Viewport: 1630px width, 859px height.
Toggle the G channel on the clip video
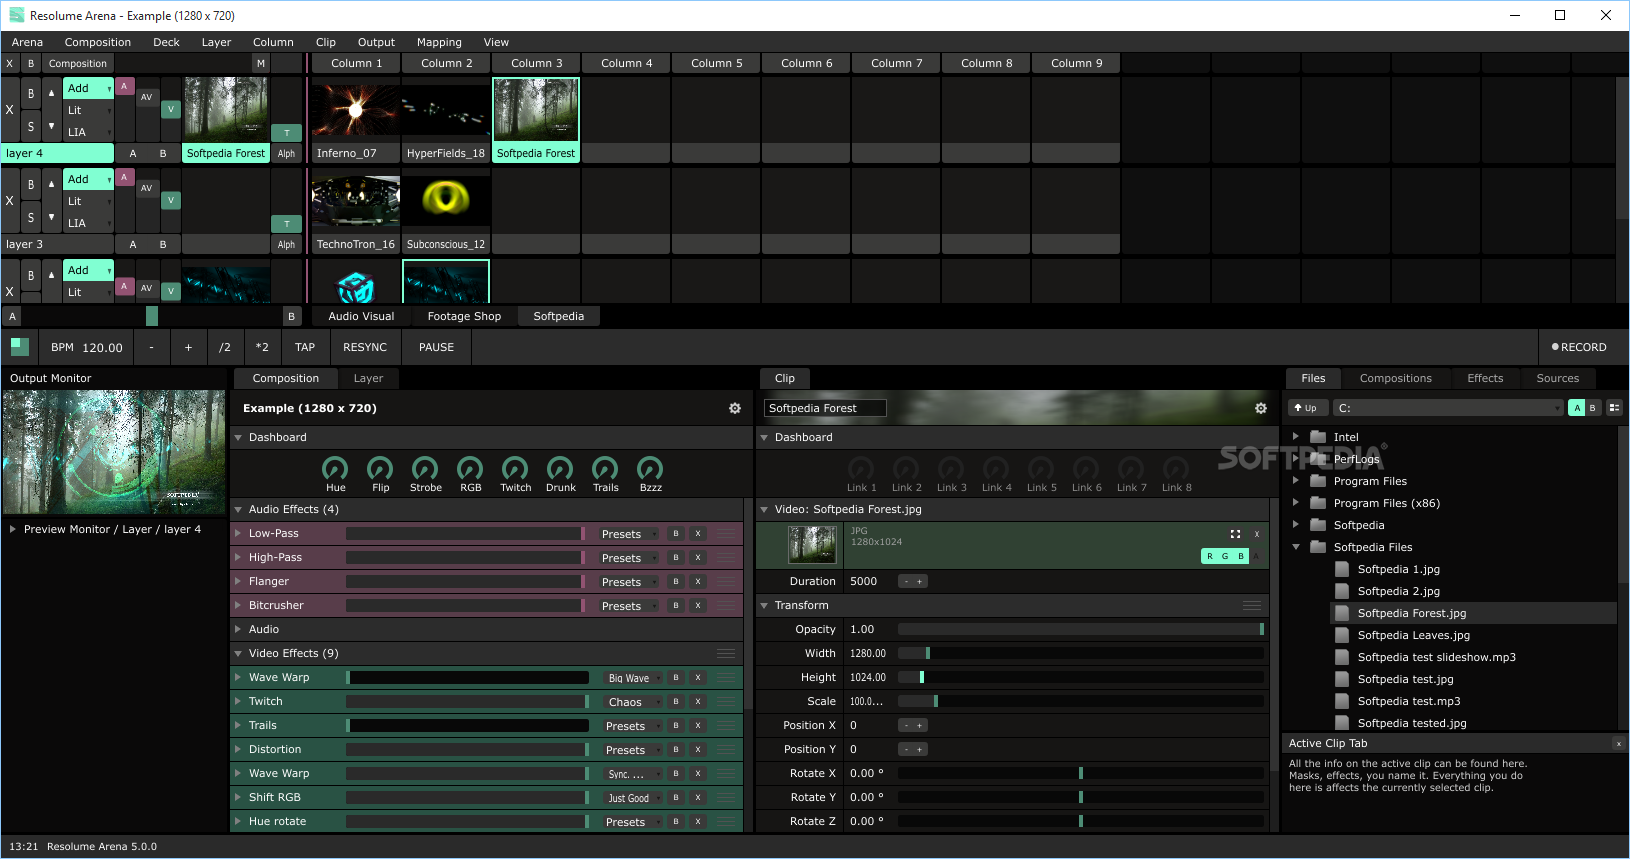click(1225, 556)
